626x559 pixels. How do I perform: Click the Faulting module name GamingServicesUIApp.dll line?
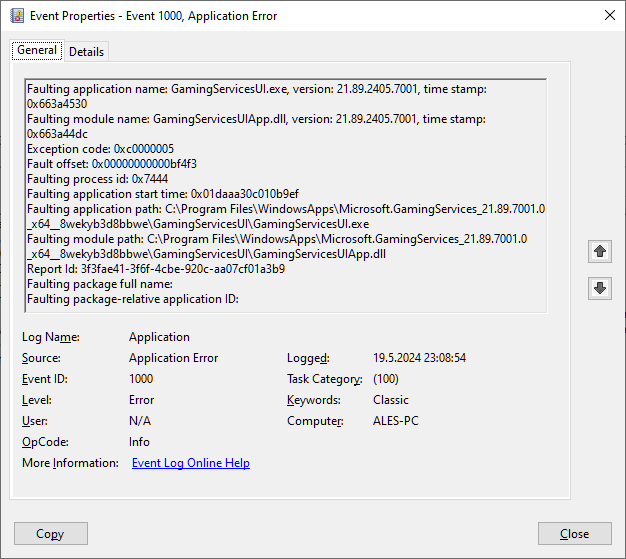coord(256,126)
